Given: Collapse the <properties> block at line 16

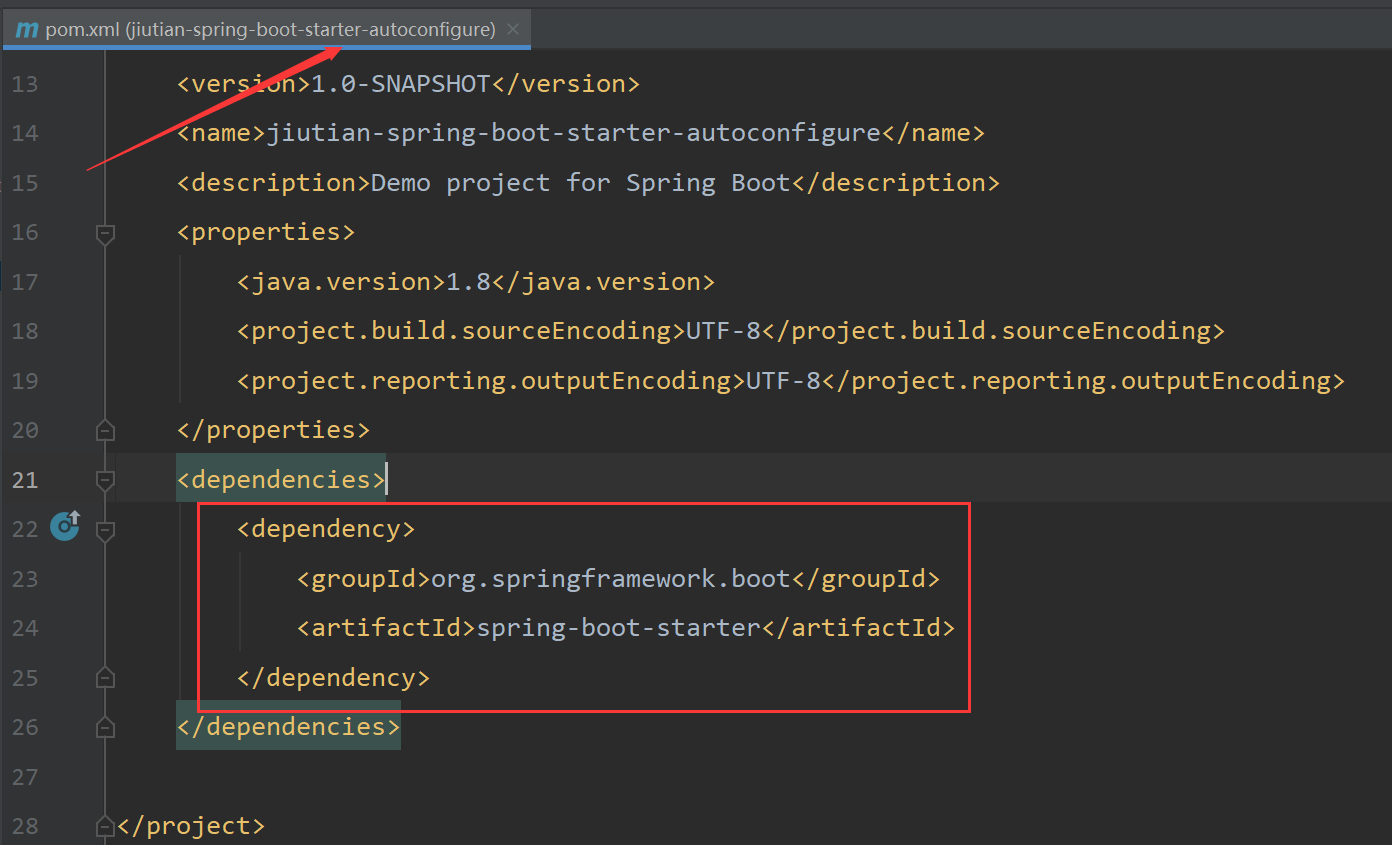Looking at the screenshot, I should [105, 233].
